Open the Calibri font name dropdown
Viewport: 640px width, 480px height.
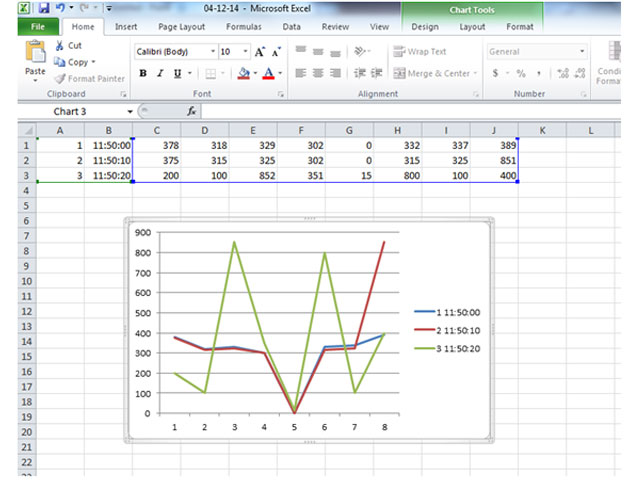(x=212, y=51)
